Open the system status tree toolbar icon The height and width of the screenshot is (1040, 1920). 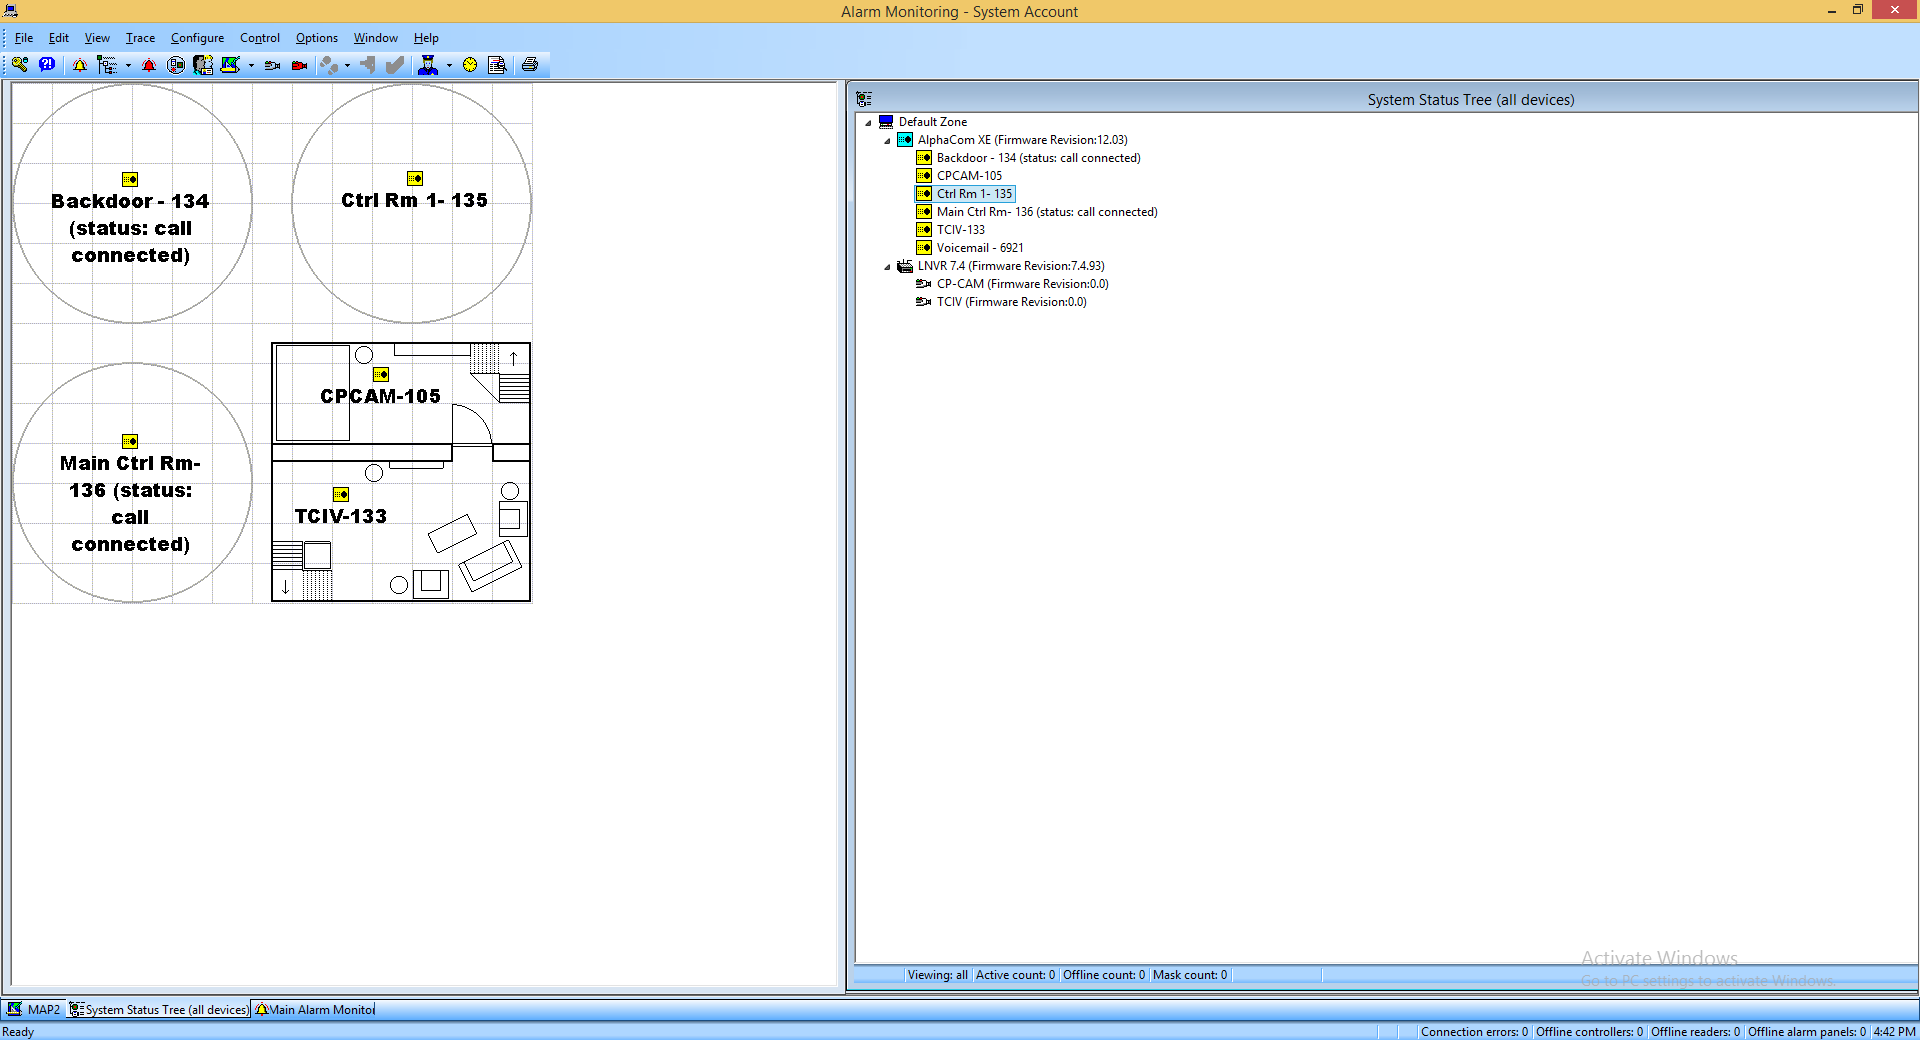point(106,65)
